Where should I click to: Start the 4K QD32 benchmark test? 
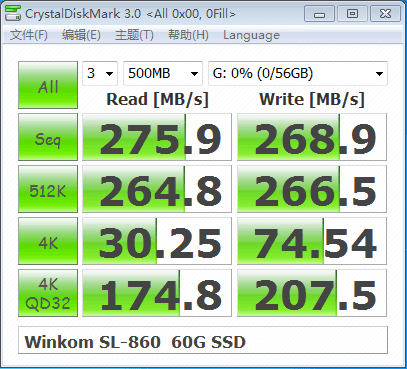pyautogui.click(x=48, y=293)
